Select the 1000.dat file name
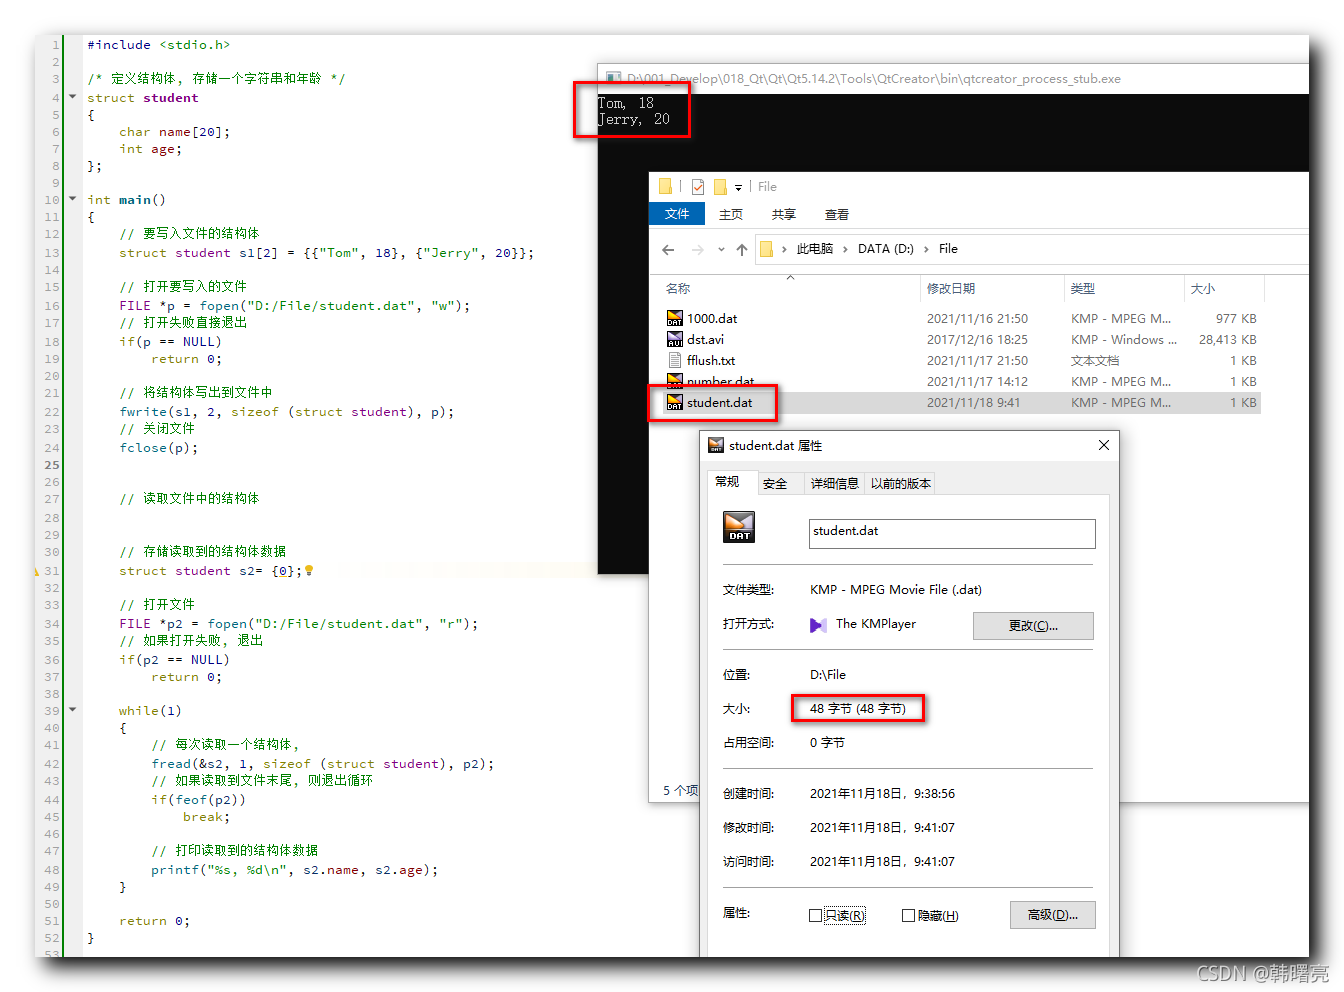Screen dimensions: 1344x992 pyautogui.click(x=712, y=319)
